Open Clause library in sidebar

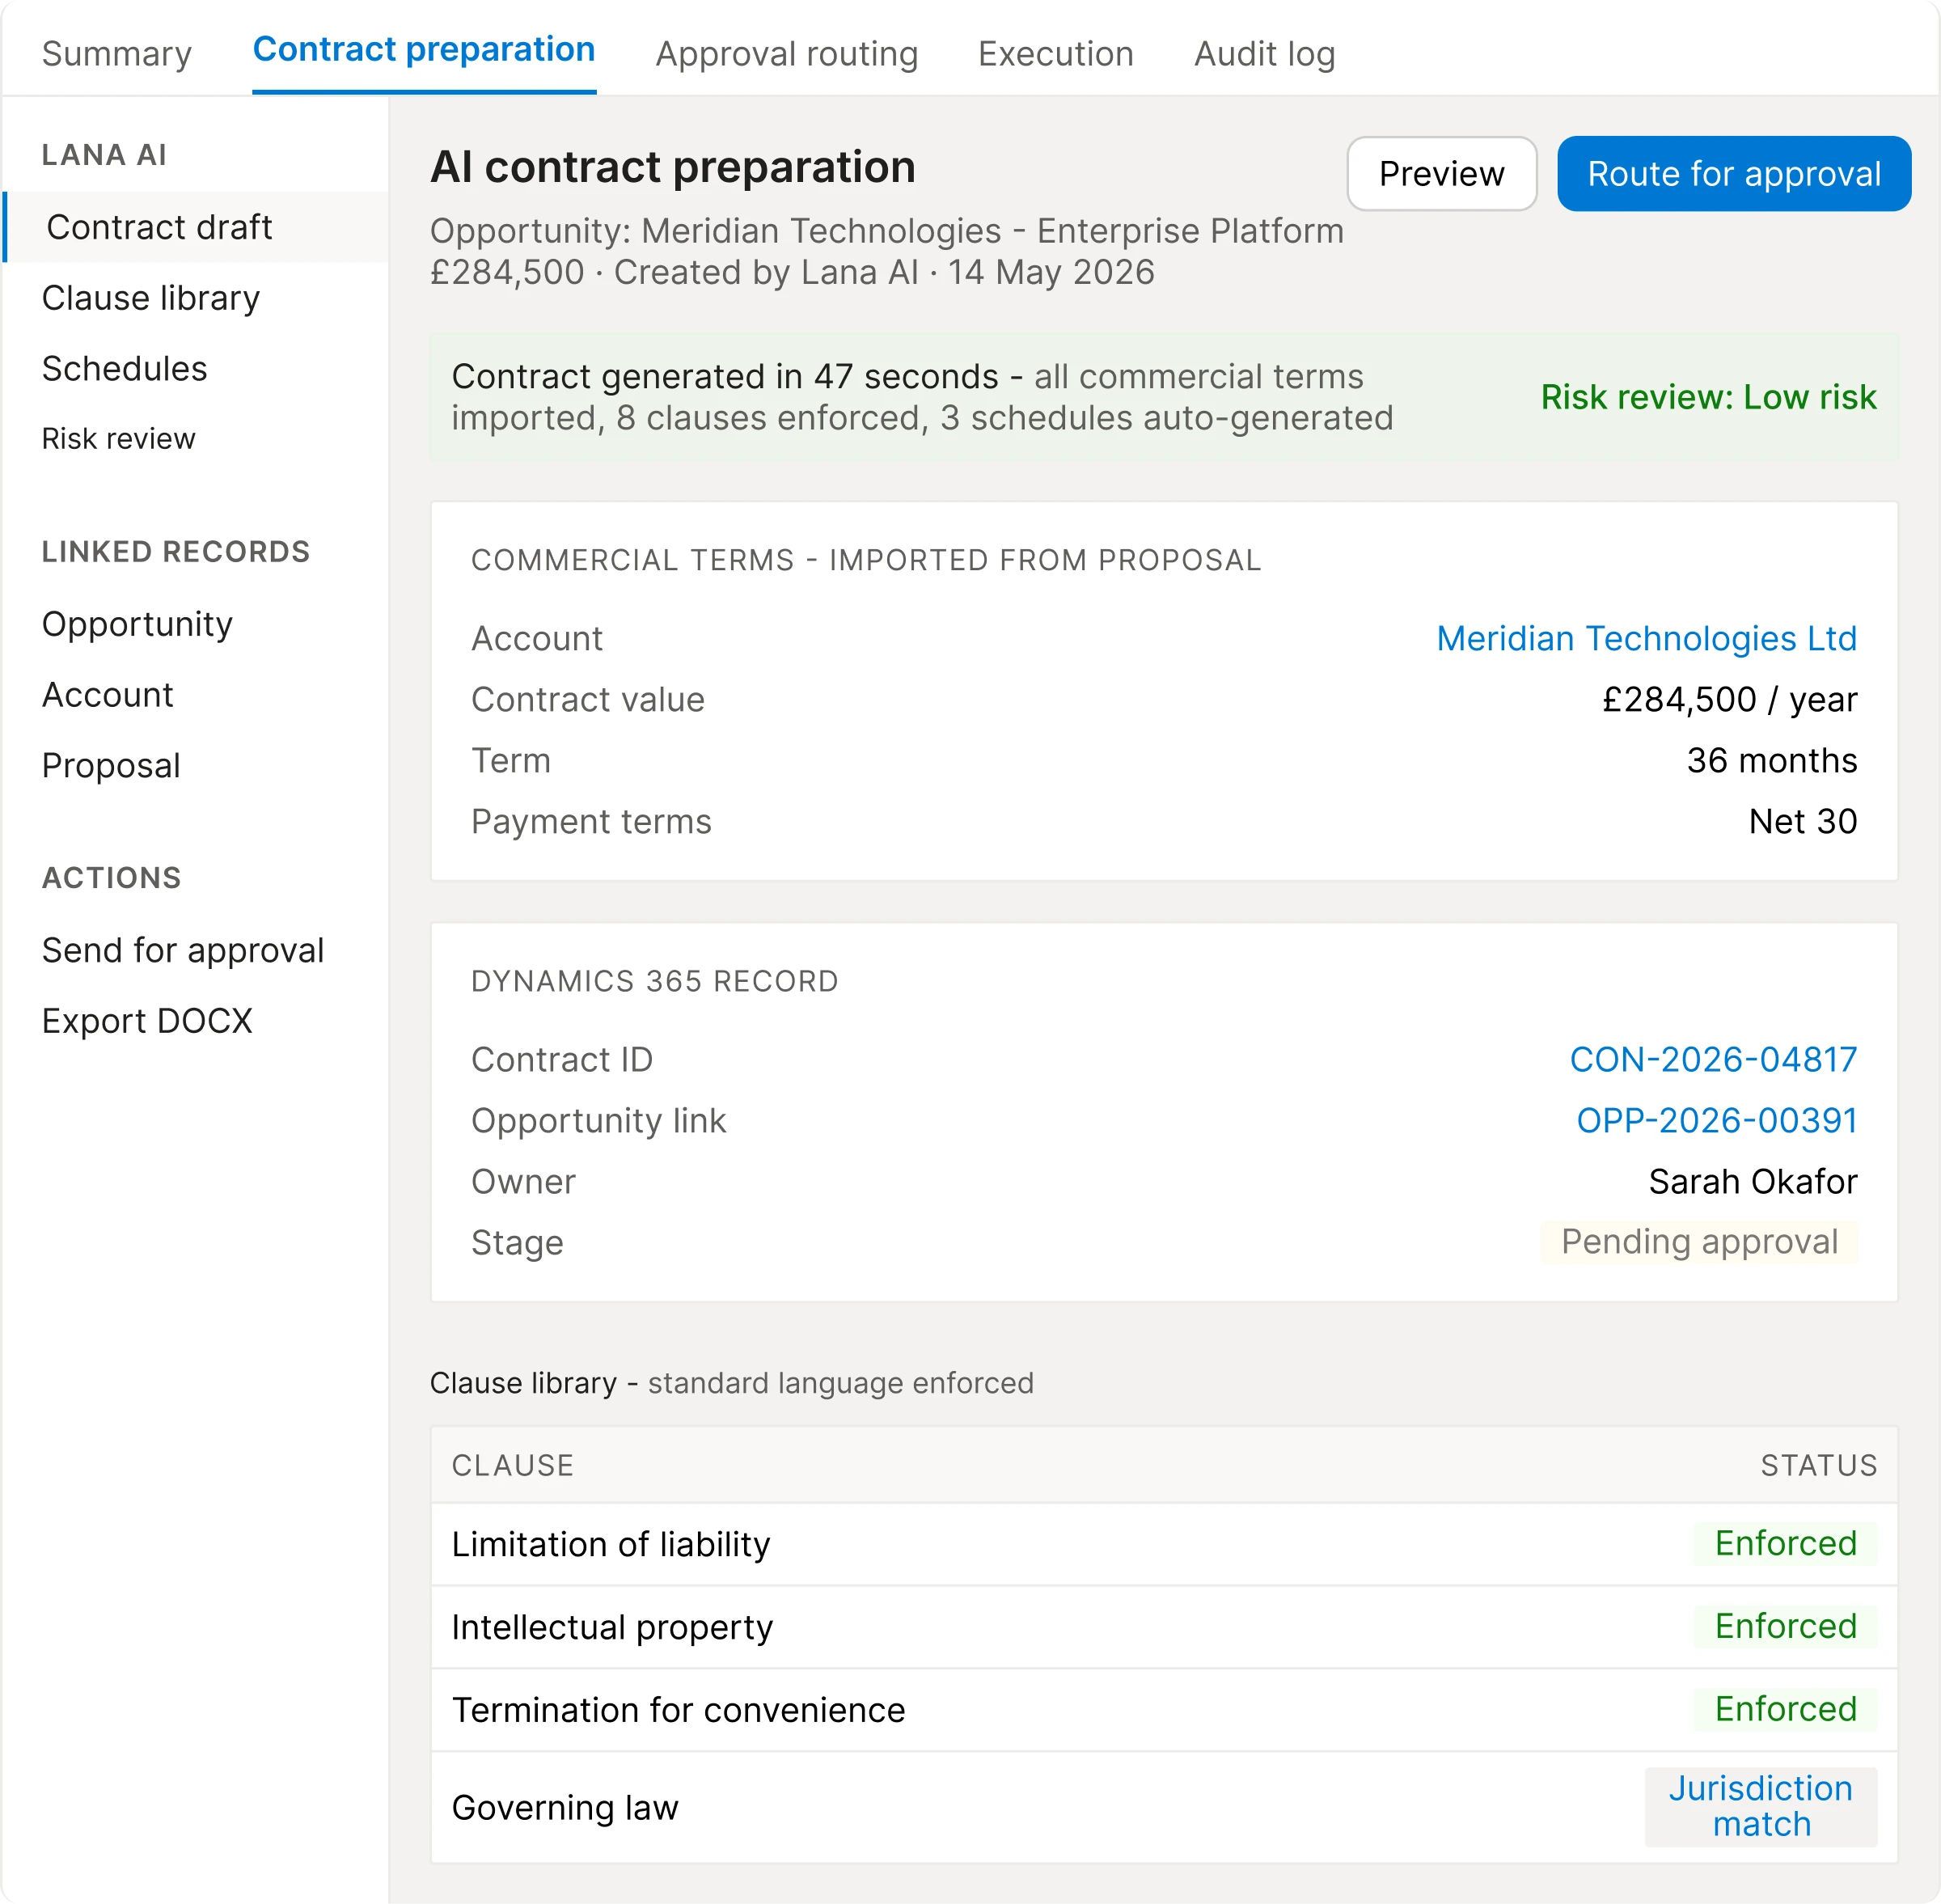click(x=151, y=298)
